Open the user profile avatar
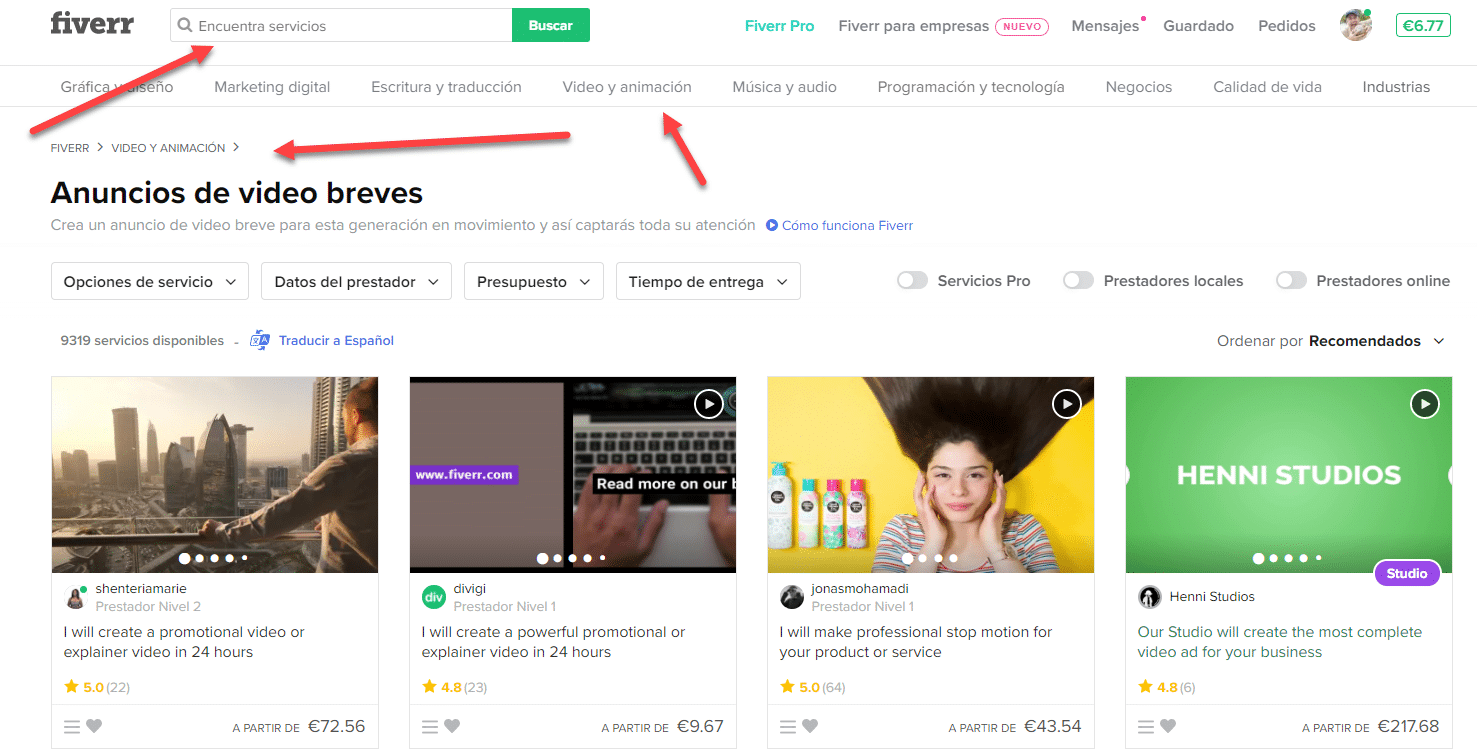Viewport: 1477px width, 752px height. click(x=1356, y=25)
